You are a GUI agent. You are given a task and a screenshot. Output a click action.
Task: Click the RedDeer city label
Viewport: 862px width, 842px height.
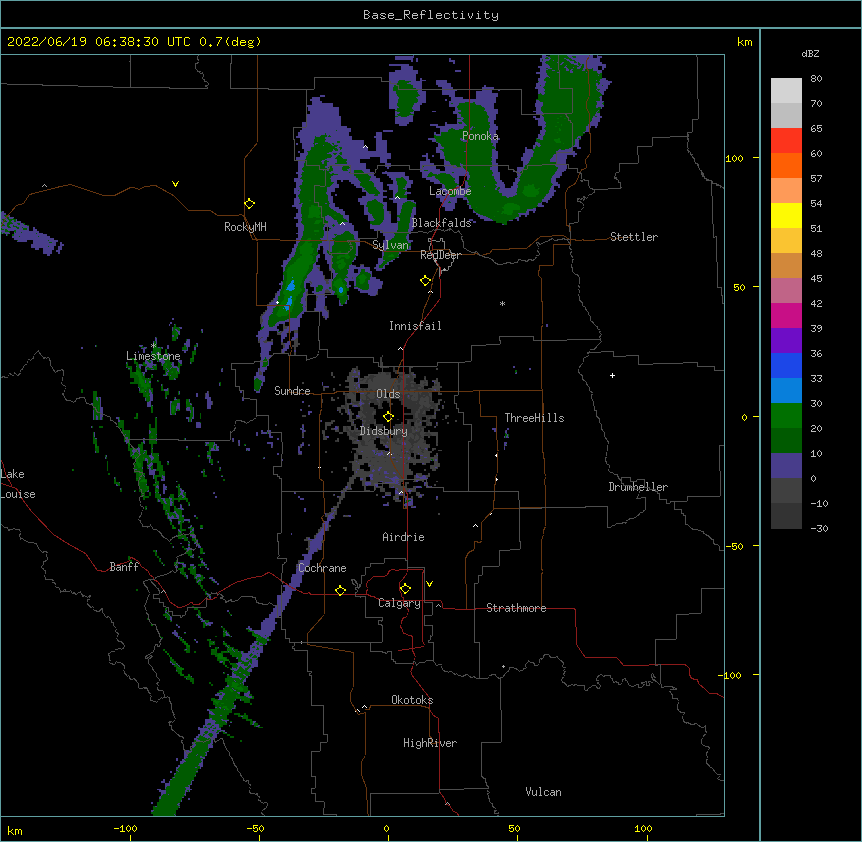pyautogui.click(x=440, y=255)
